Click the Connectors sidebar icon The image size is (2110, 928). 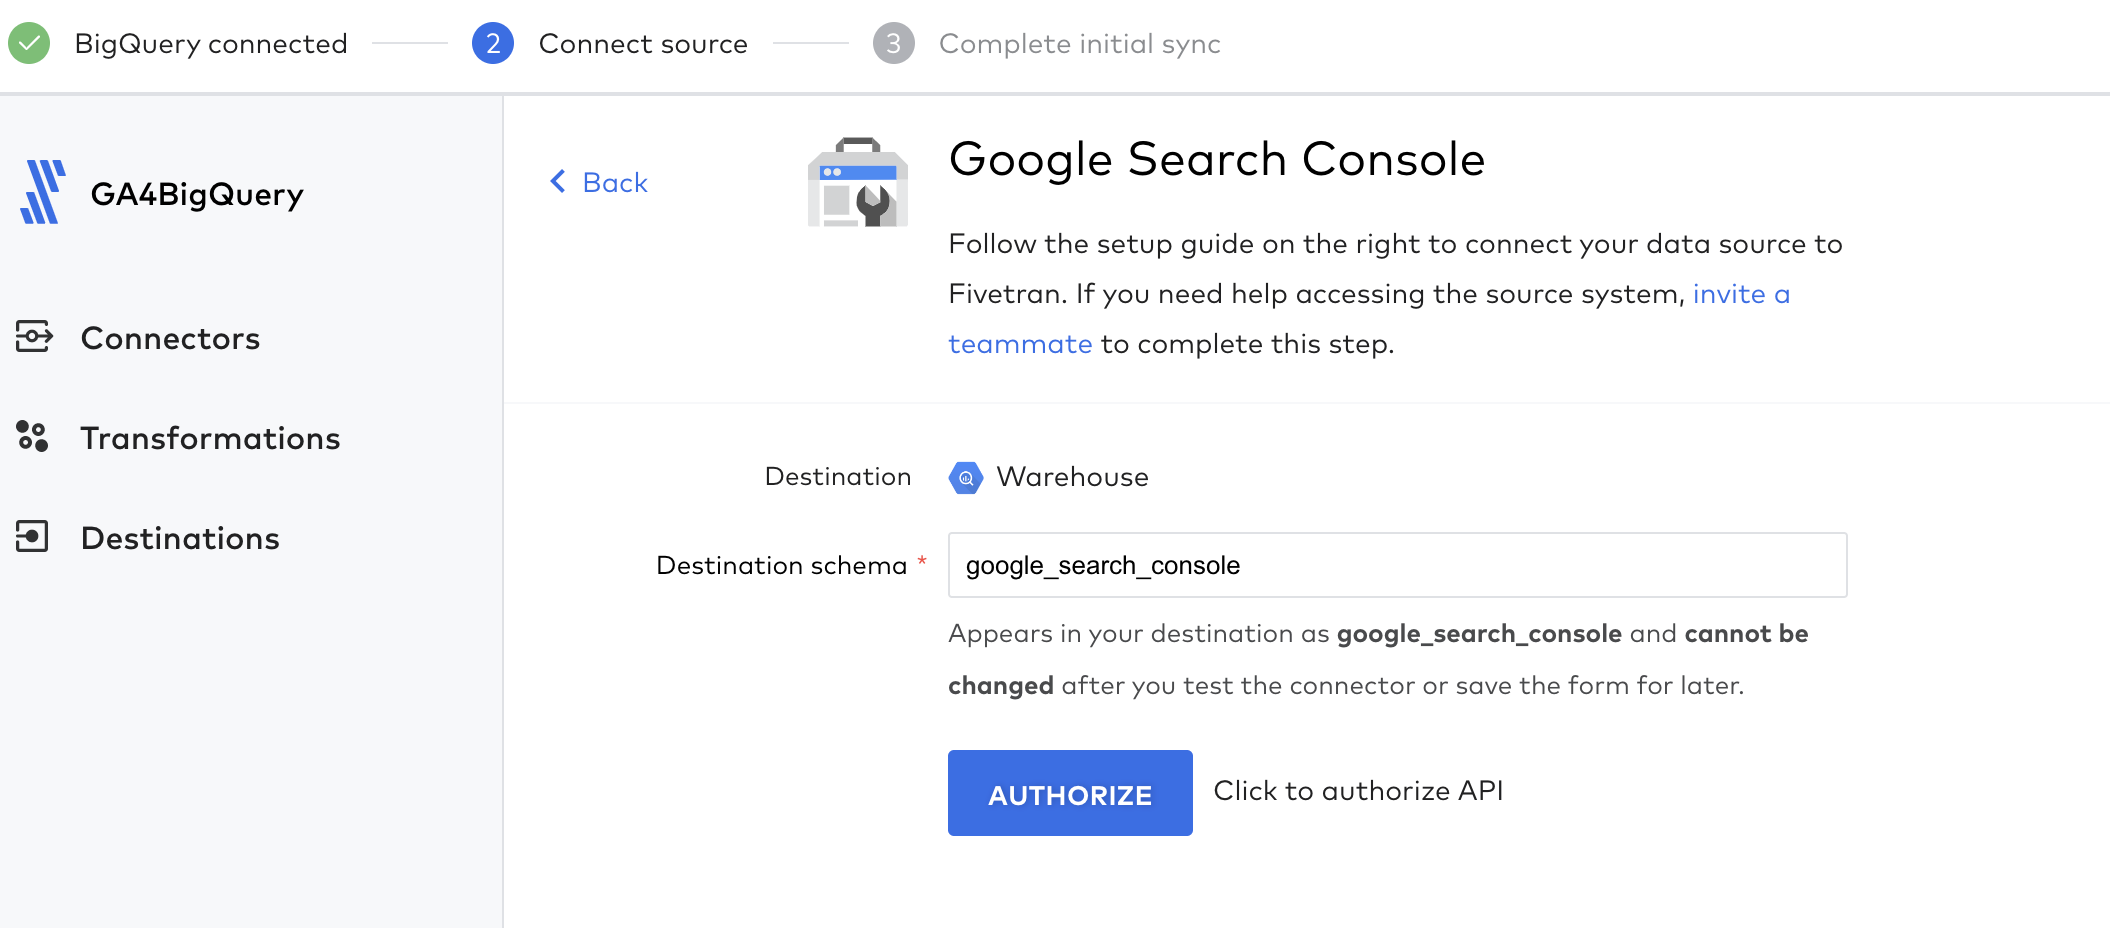(34, 337)
